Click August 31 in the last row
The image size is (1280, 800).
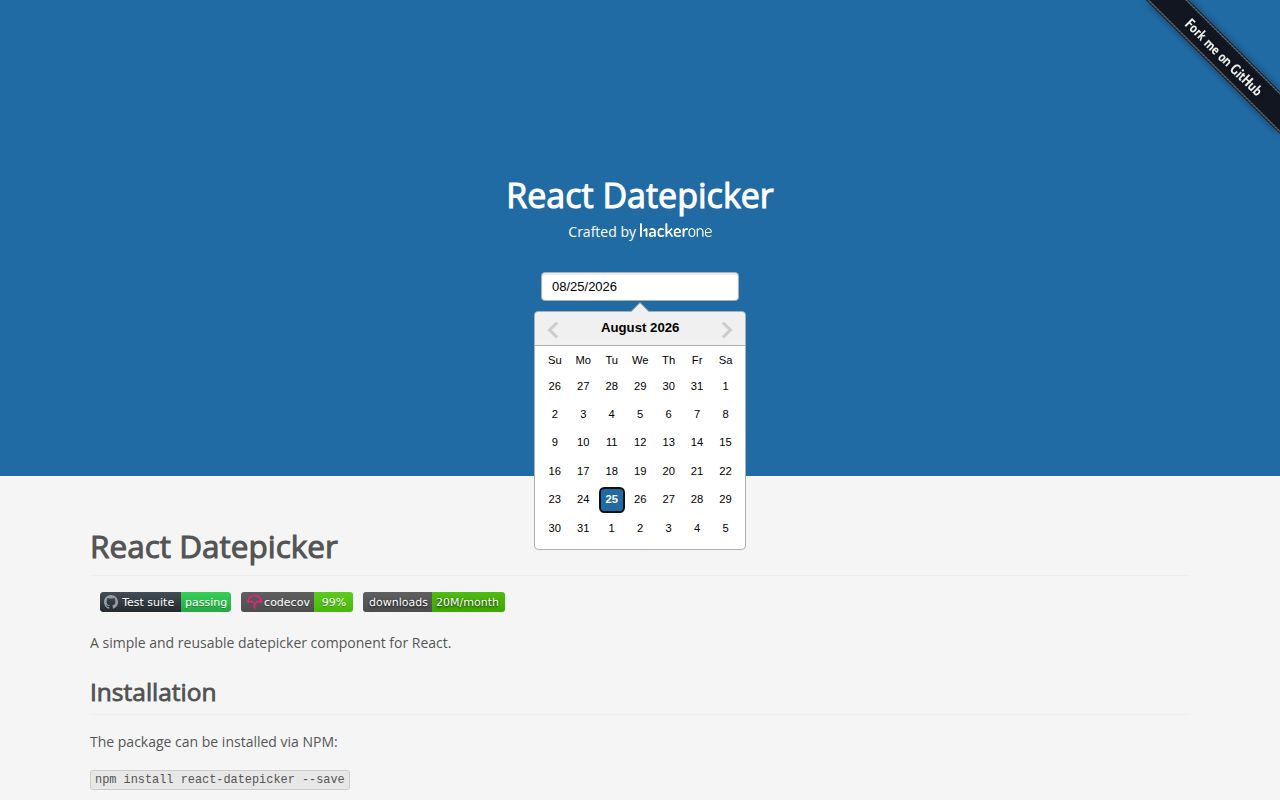point(583,528)
